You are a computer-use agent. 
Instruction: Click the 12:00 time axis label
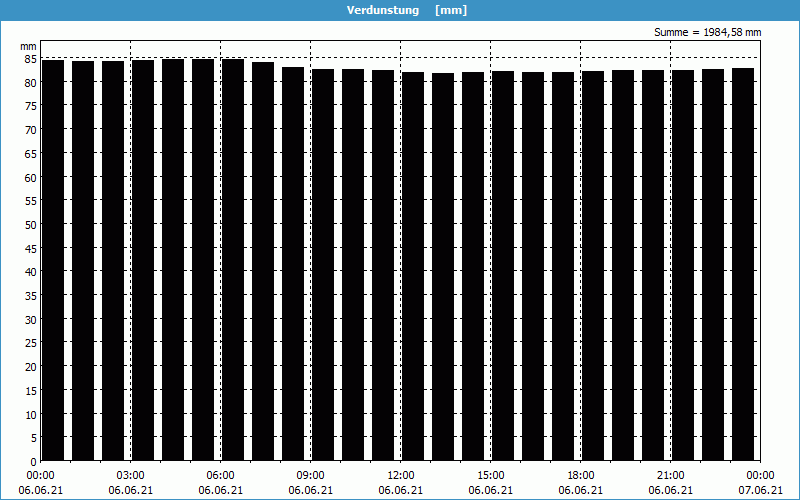click(x=401, y=476)
